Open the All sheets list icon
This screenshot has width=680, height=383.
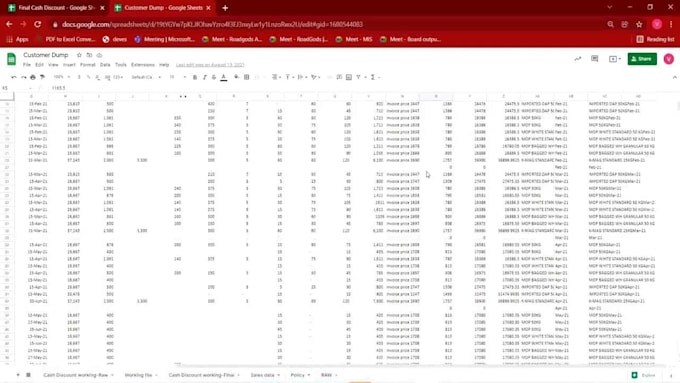[28, 375]
